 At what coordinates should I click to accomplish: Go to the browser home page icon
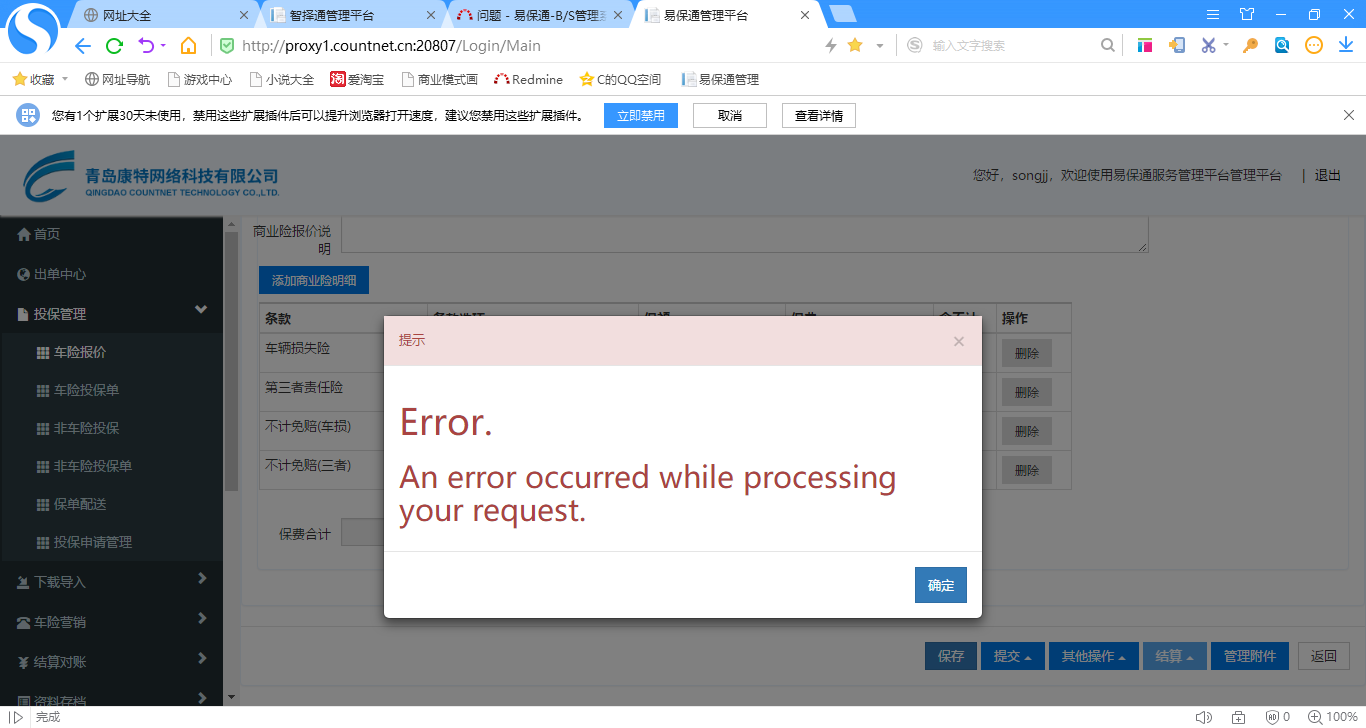pyautogui.click(x=188, y=45)
